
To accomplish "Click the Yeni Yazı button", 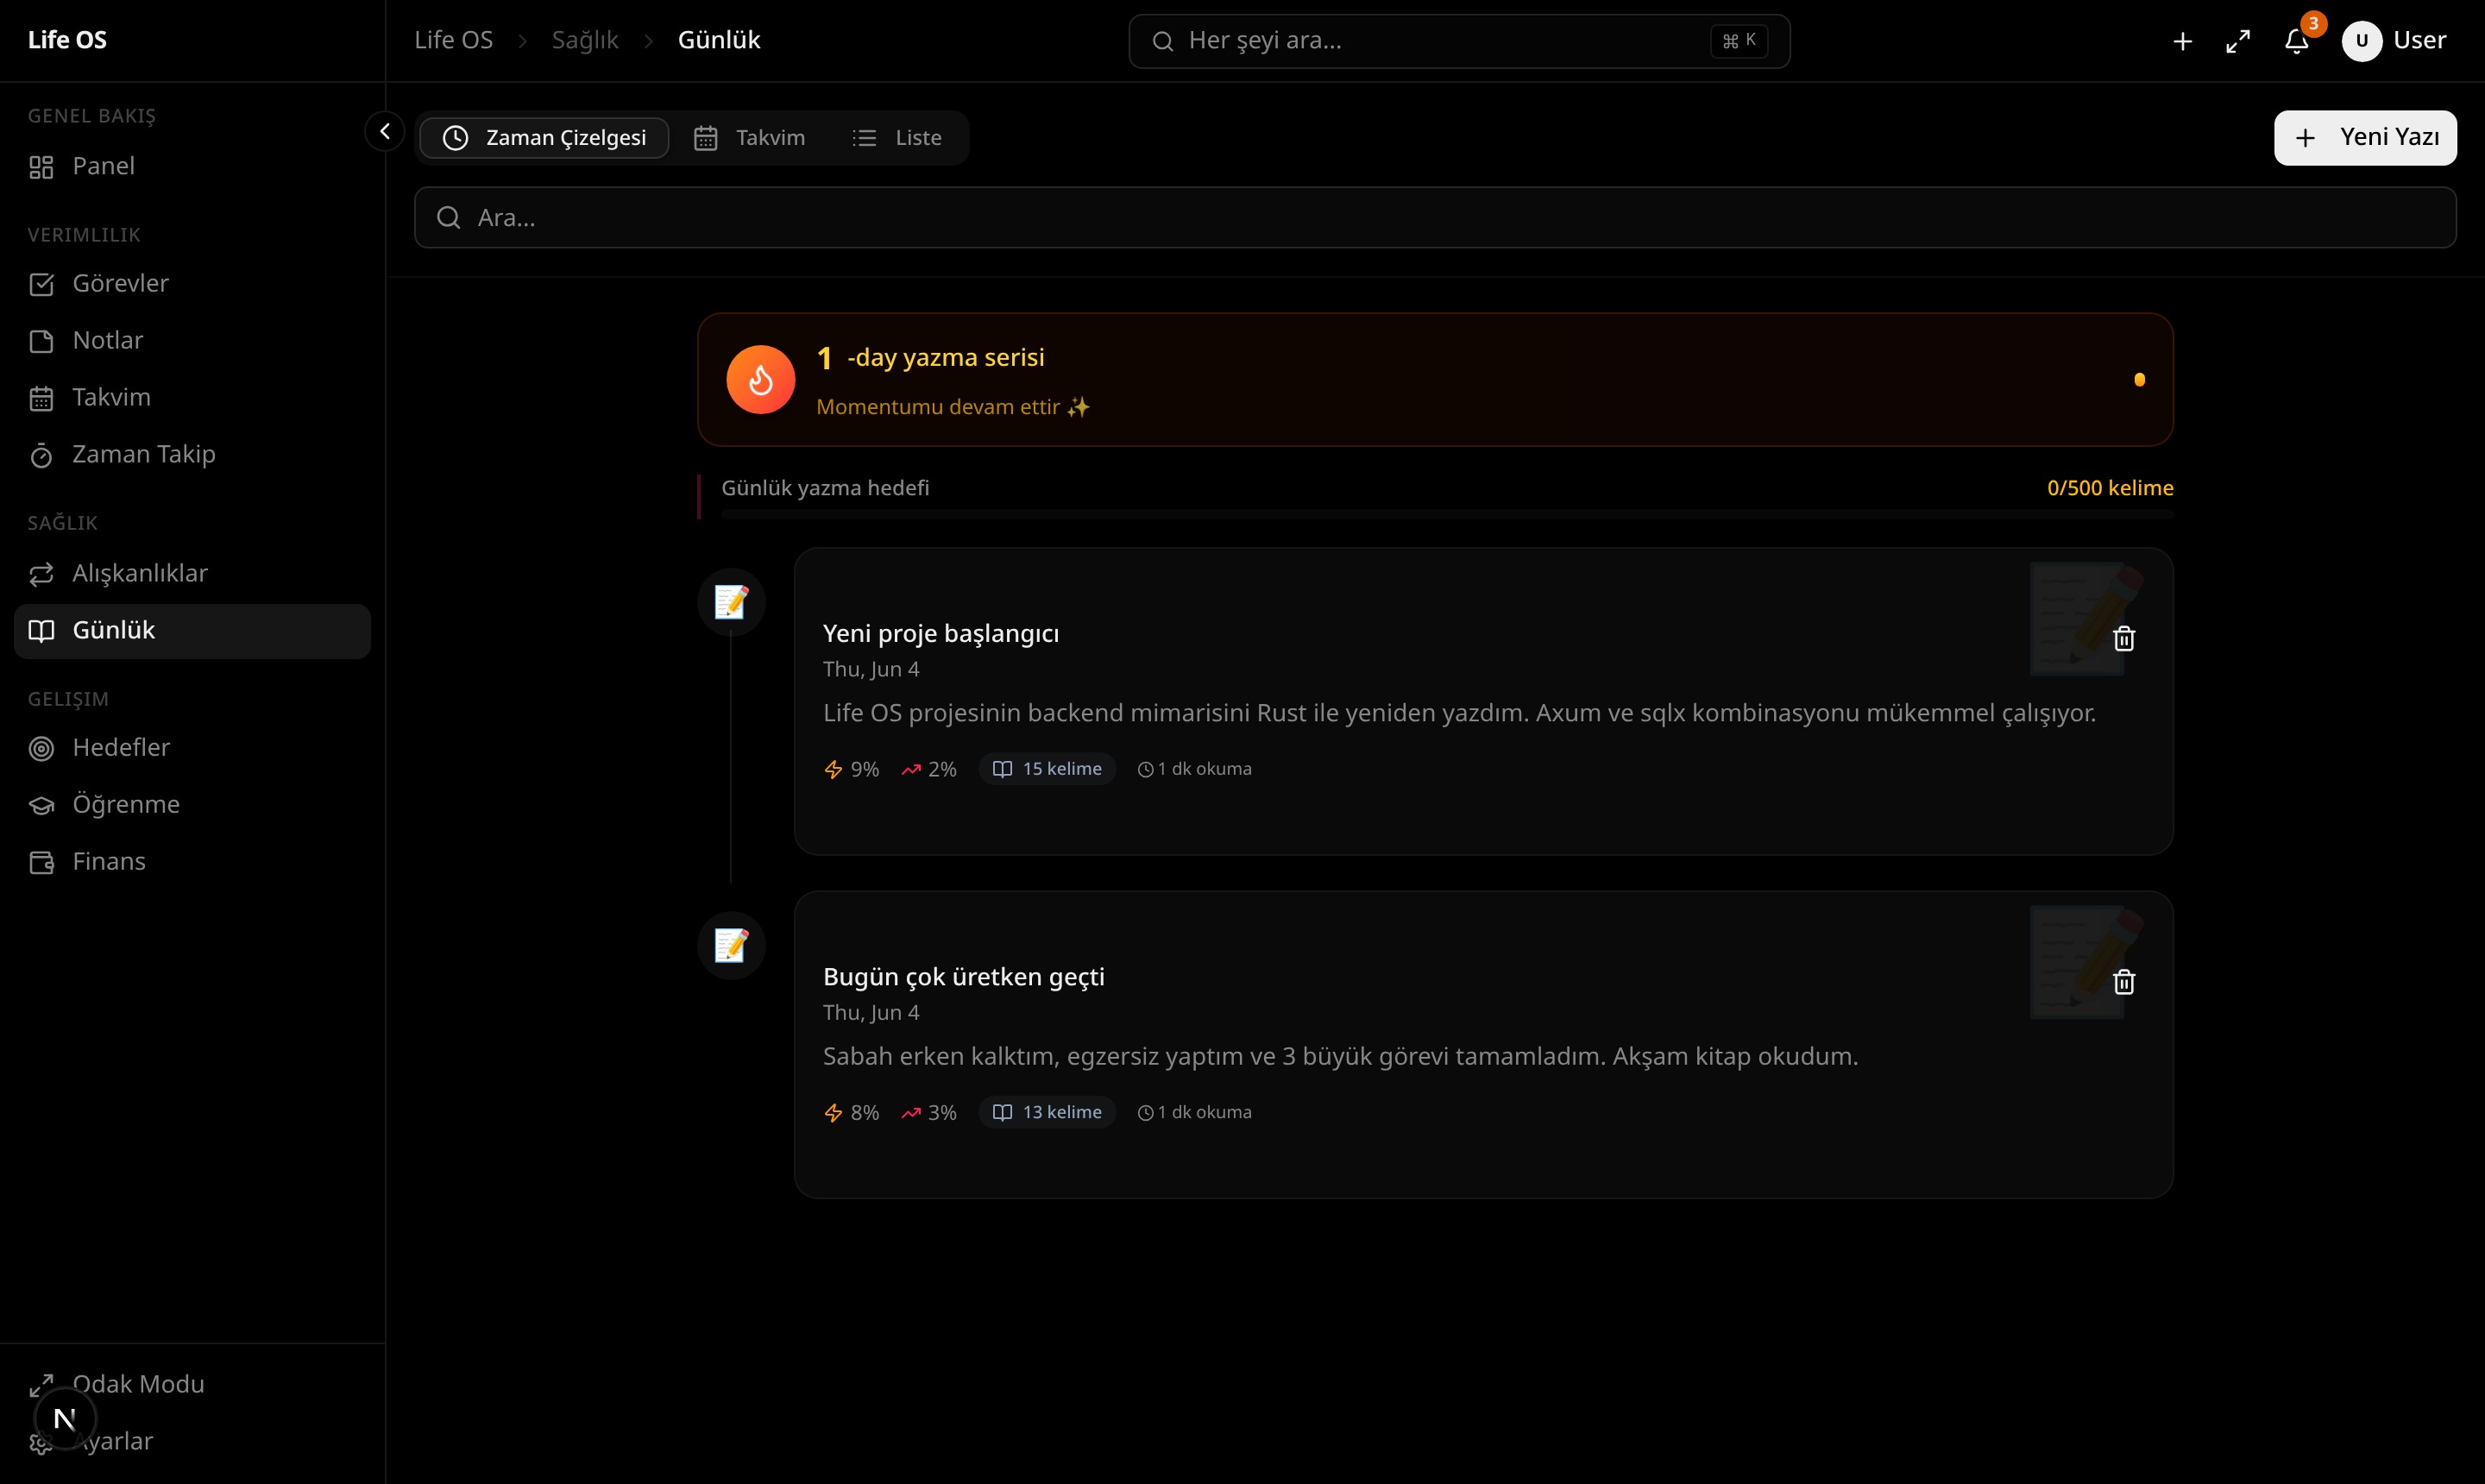I will point(2365,138).
